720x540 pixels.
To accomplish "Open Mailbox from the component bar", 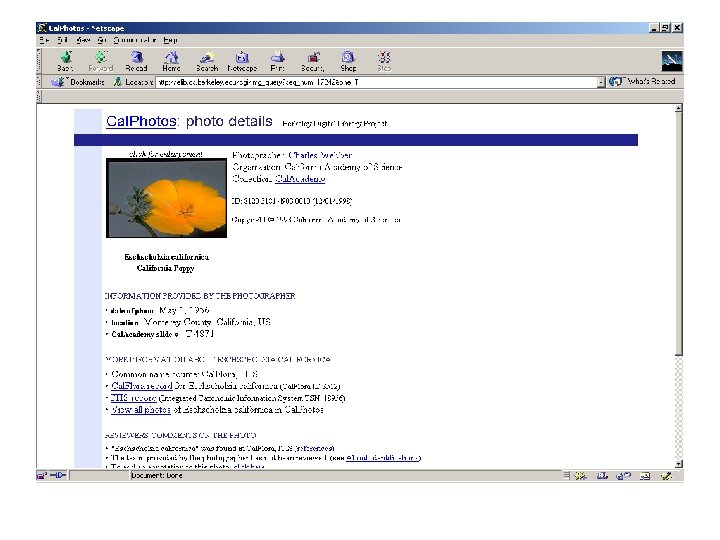I will (x=602, y=476).
